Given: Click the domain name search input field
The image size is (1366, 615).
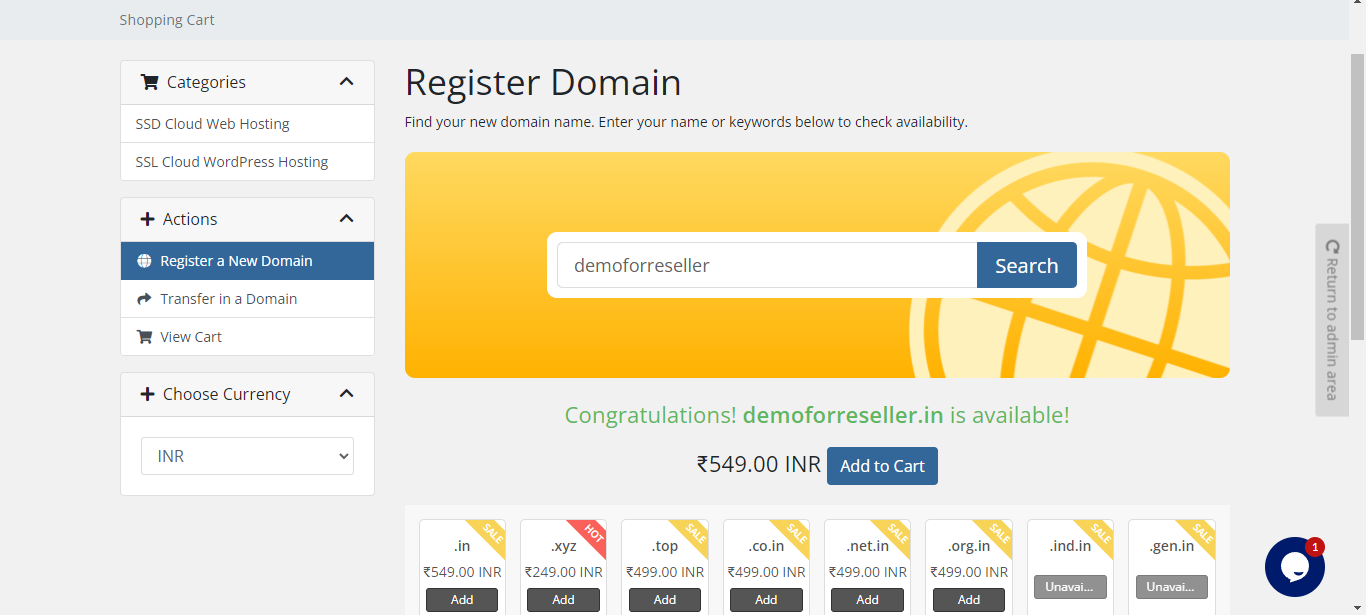Looking at the screenshot, I should pyautogui.click(x=766, y=266).
